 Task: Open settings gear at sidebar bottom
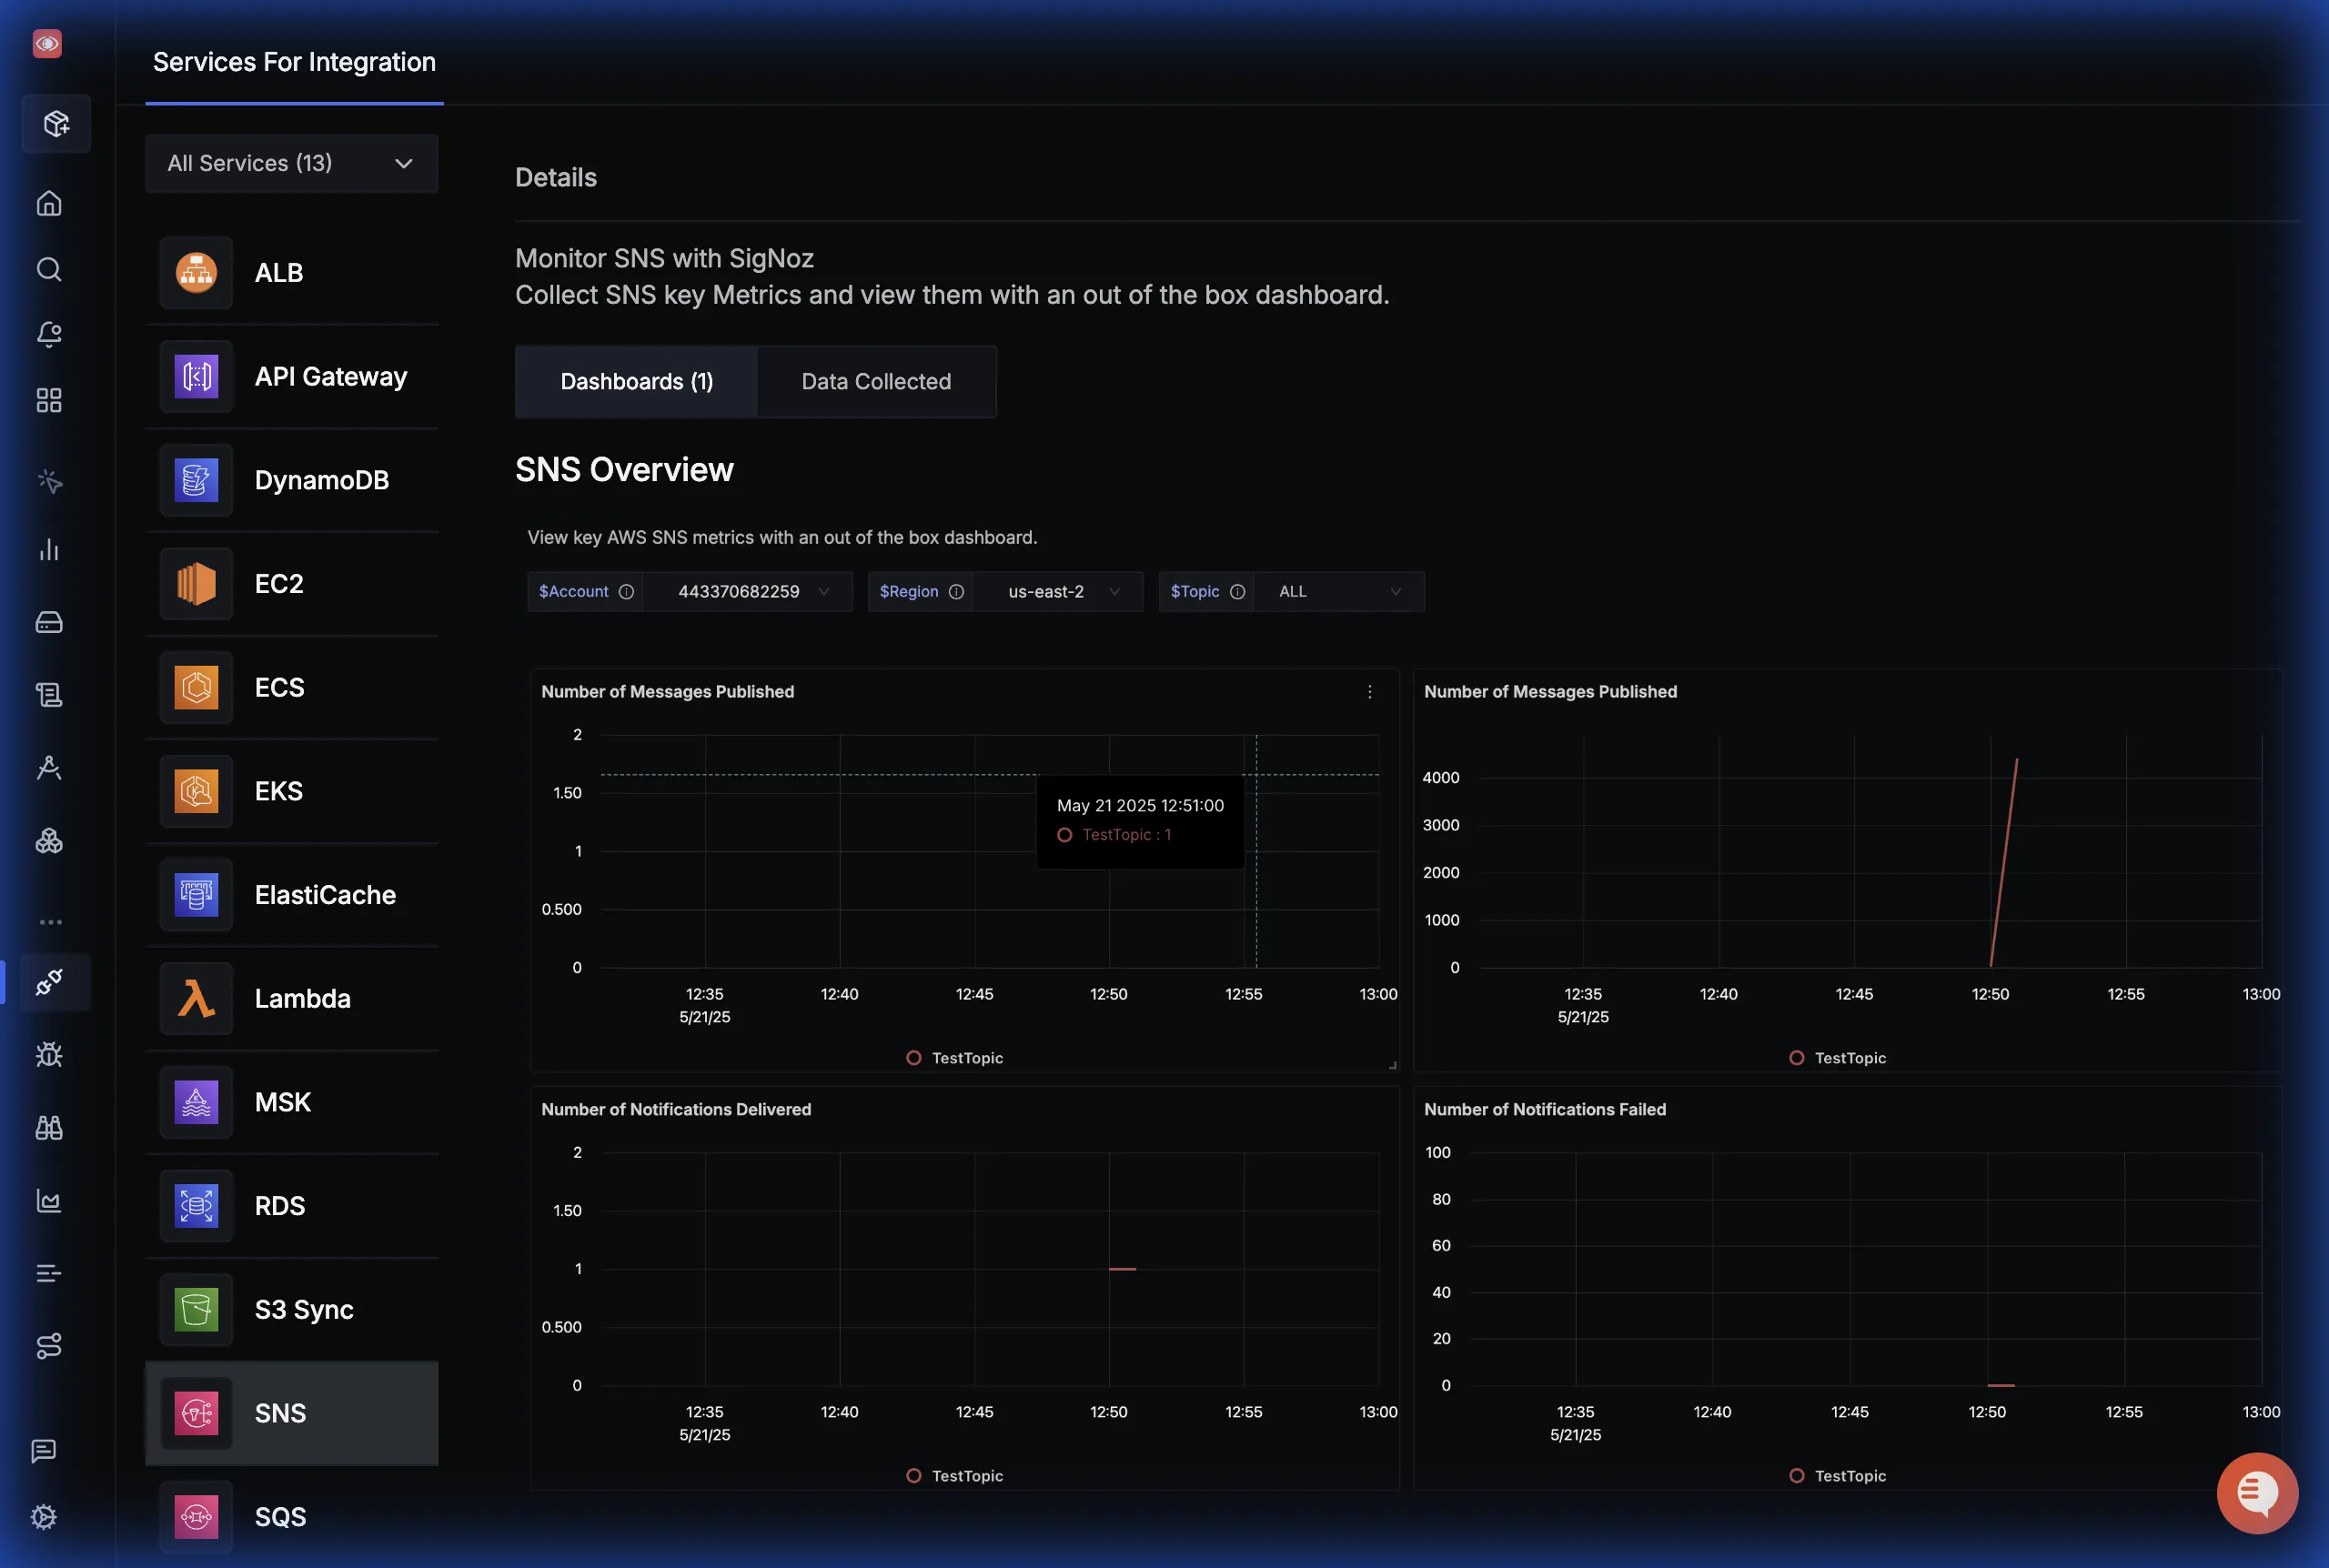coord(44,1517)
